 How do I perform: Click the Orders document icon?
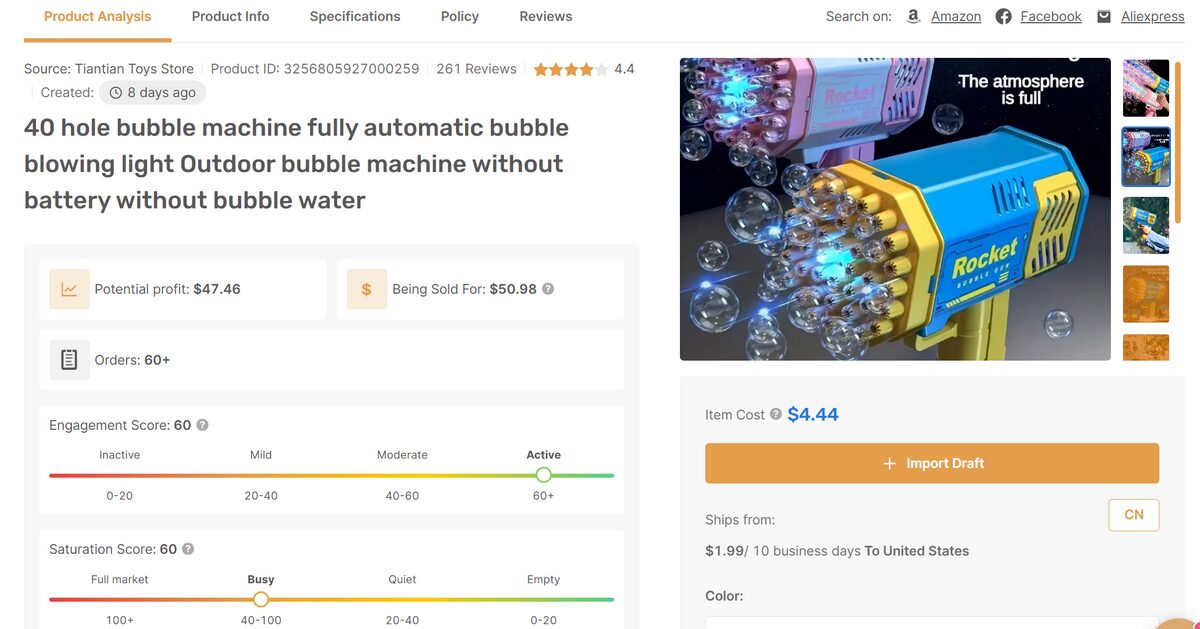point(68,359)
